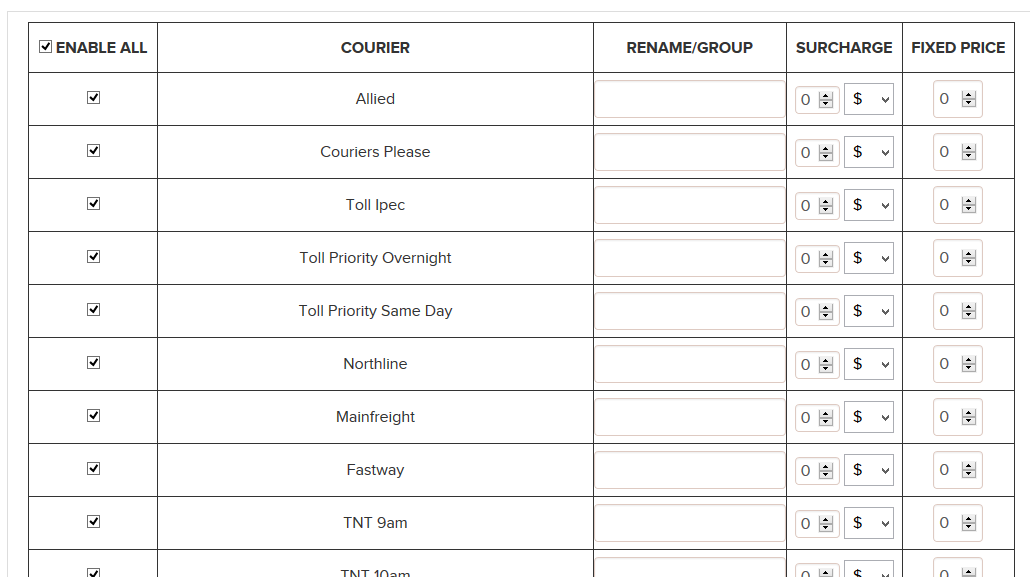Open surcharge type dropdown for Mainfreight

(868, 417)
